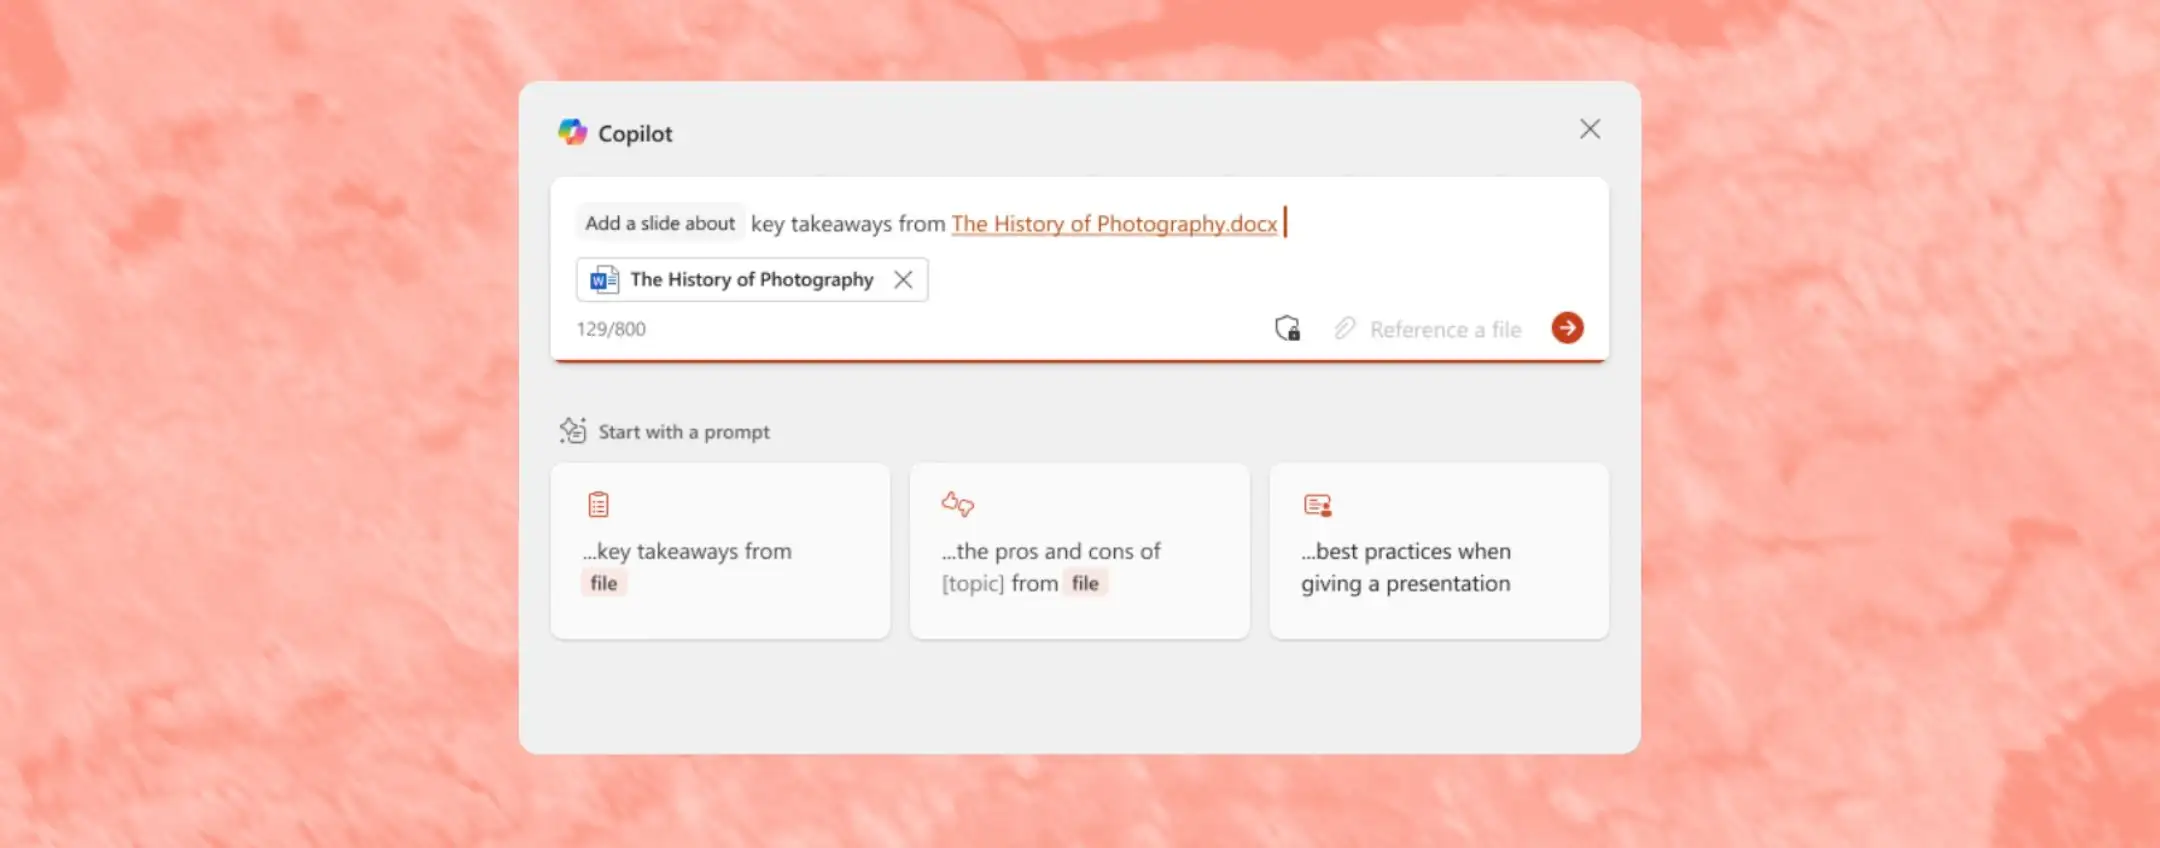Select best practices when giving presentation card
This screenshot has width=2160, height=848.
tap(1439, 551)
